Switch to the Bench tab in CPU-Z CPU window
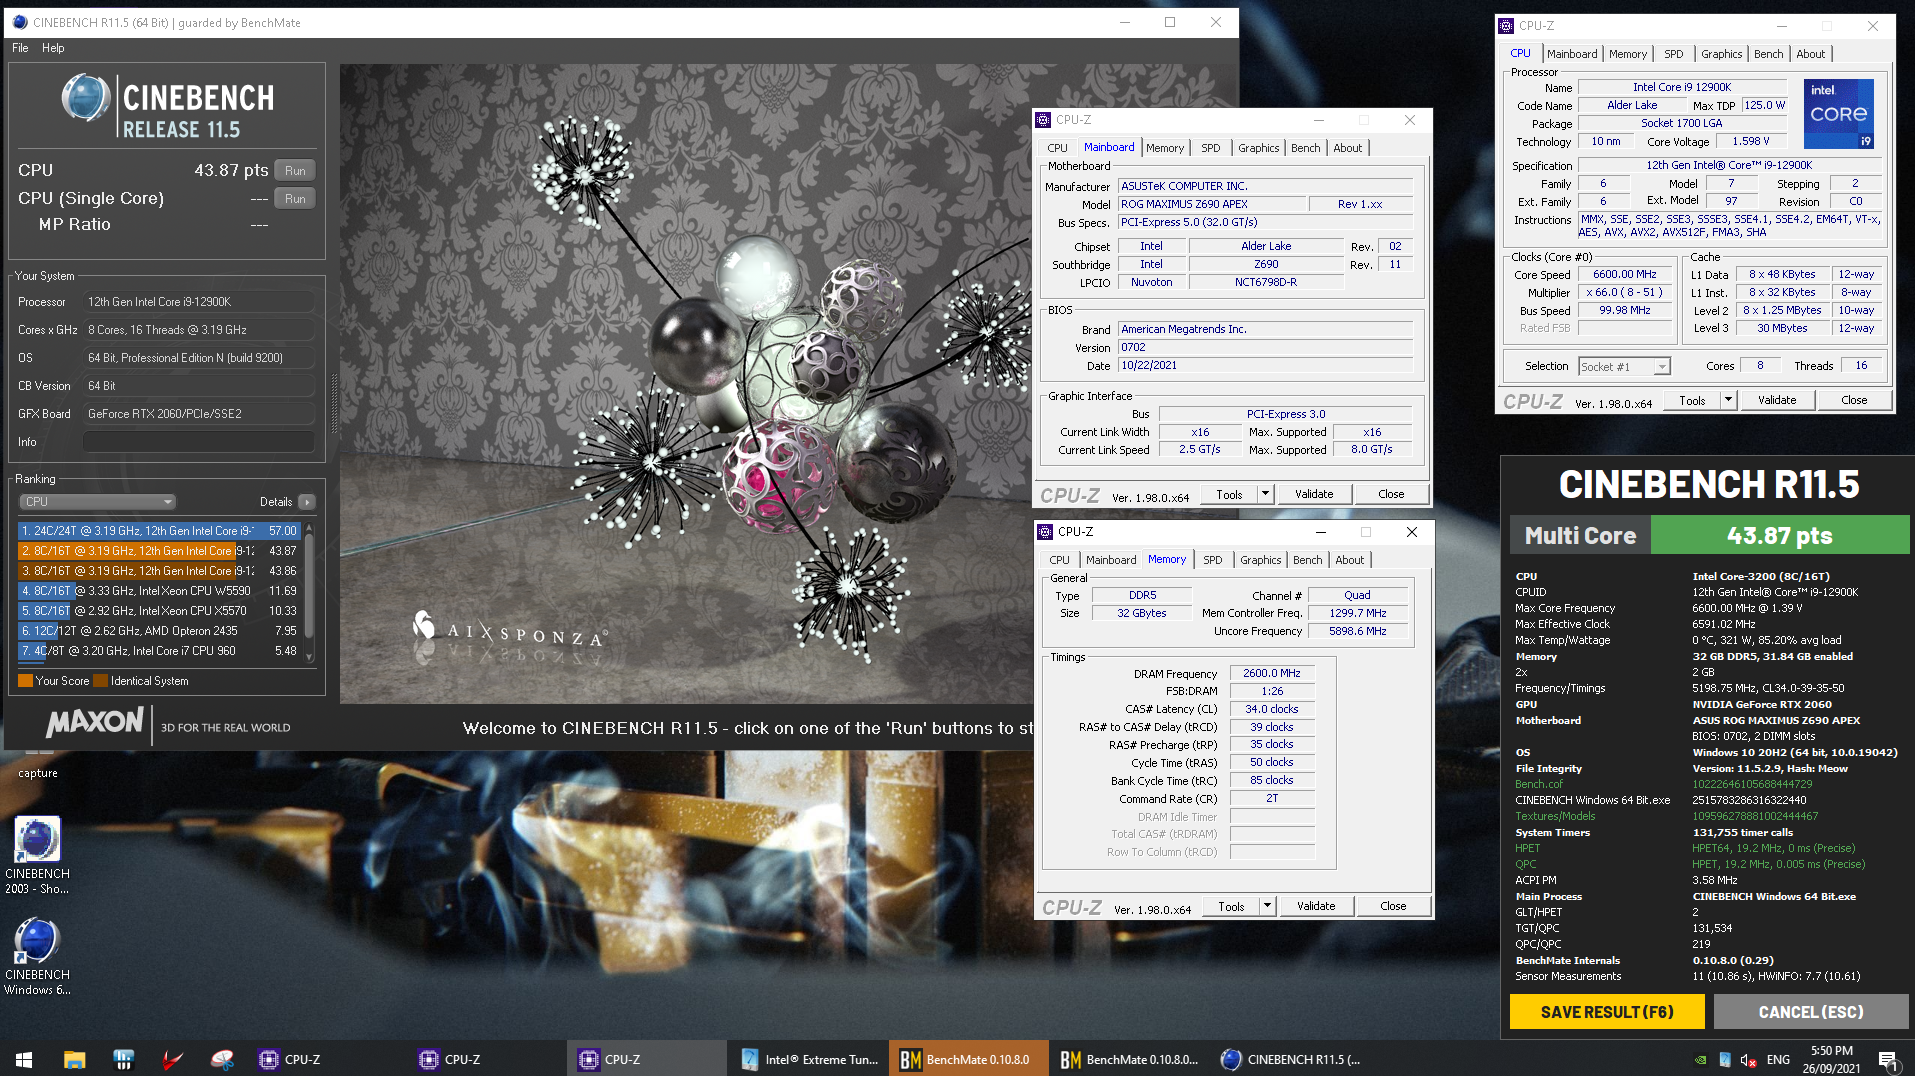The width and height of the screenshot is (1915, 1076). click(1768, 54)
